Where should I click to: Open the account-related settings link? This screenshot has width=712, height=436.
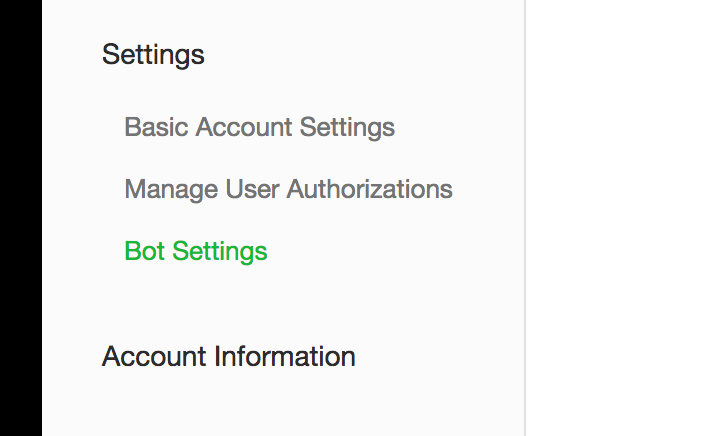pyautogui.click(x=259, y=128)
